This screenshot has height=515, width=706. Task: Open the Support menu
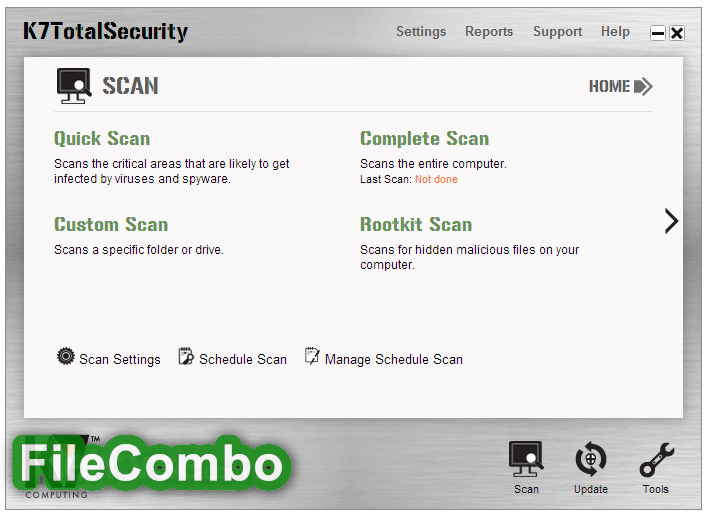tap(557, 32)
